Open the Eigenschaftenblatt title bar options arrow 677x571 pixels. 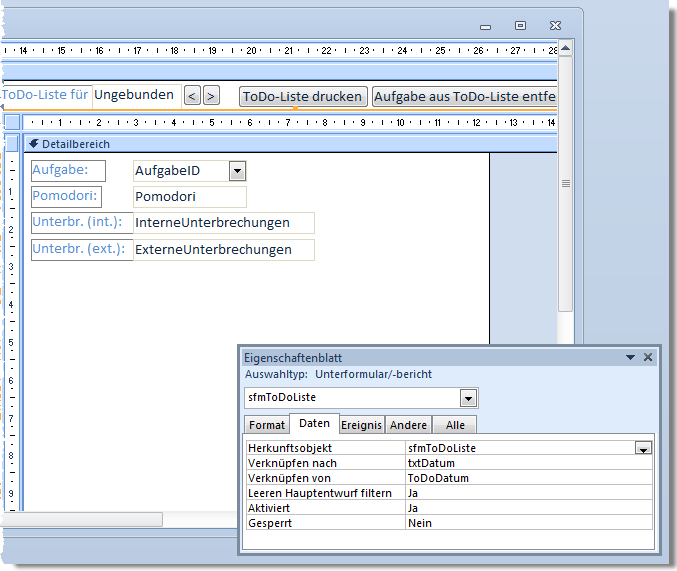(630, 357)
